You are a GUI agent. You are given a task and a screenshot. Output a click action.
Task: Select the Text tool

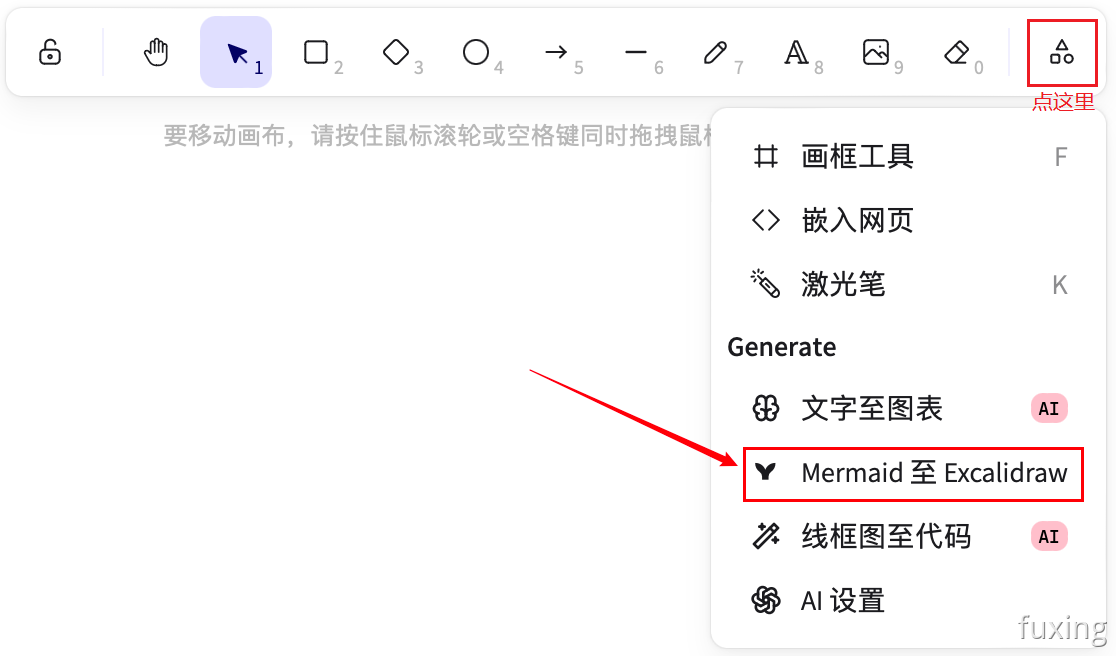(796, 52)
